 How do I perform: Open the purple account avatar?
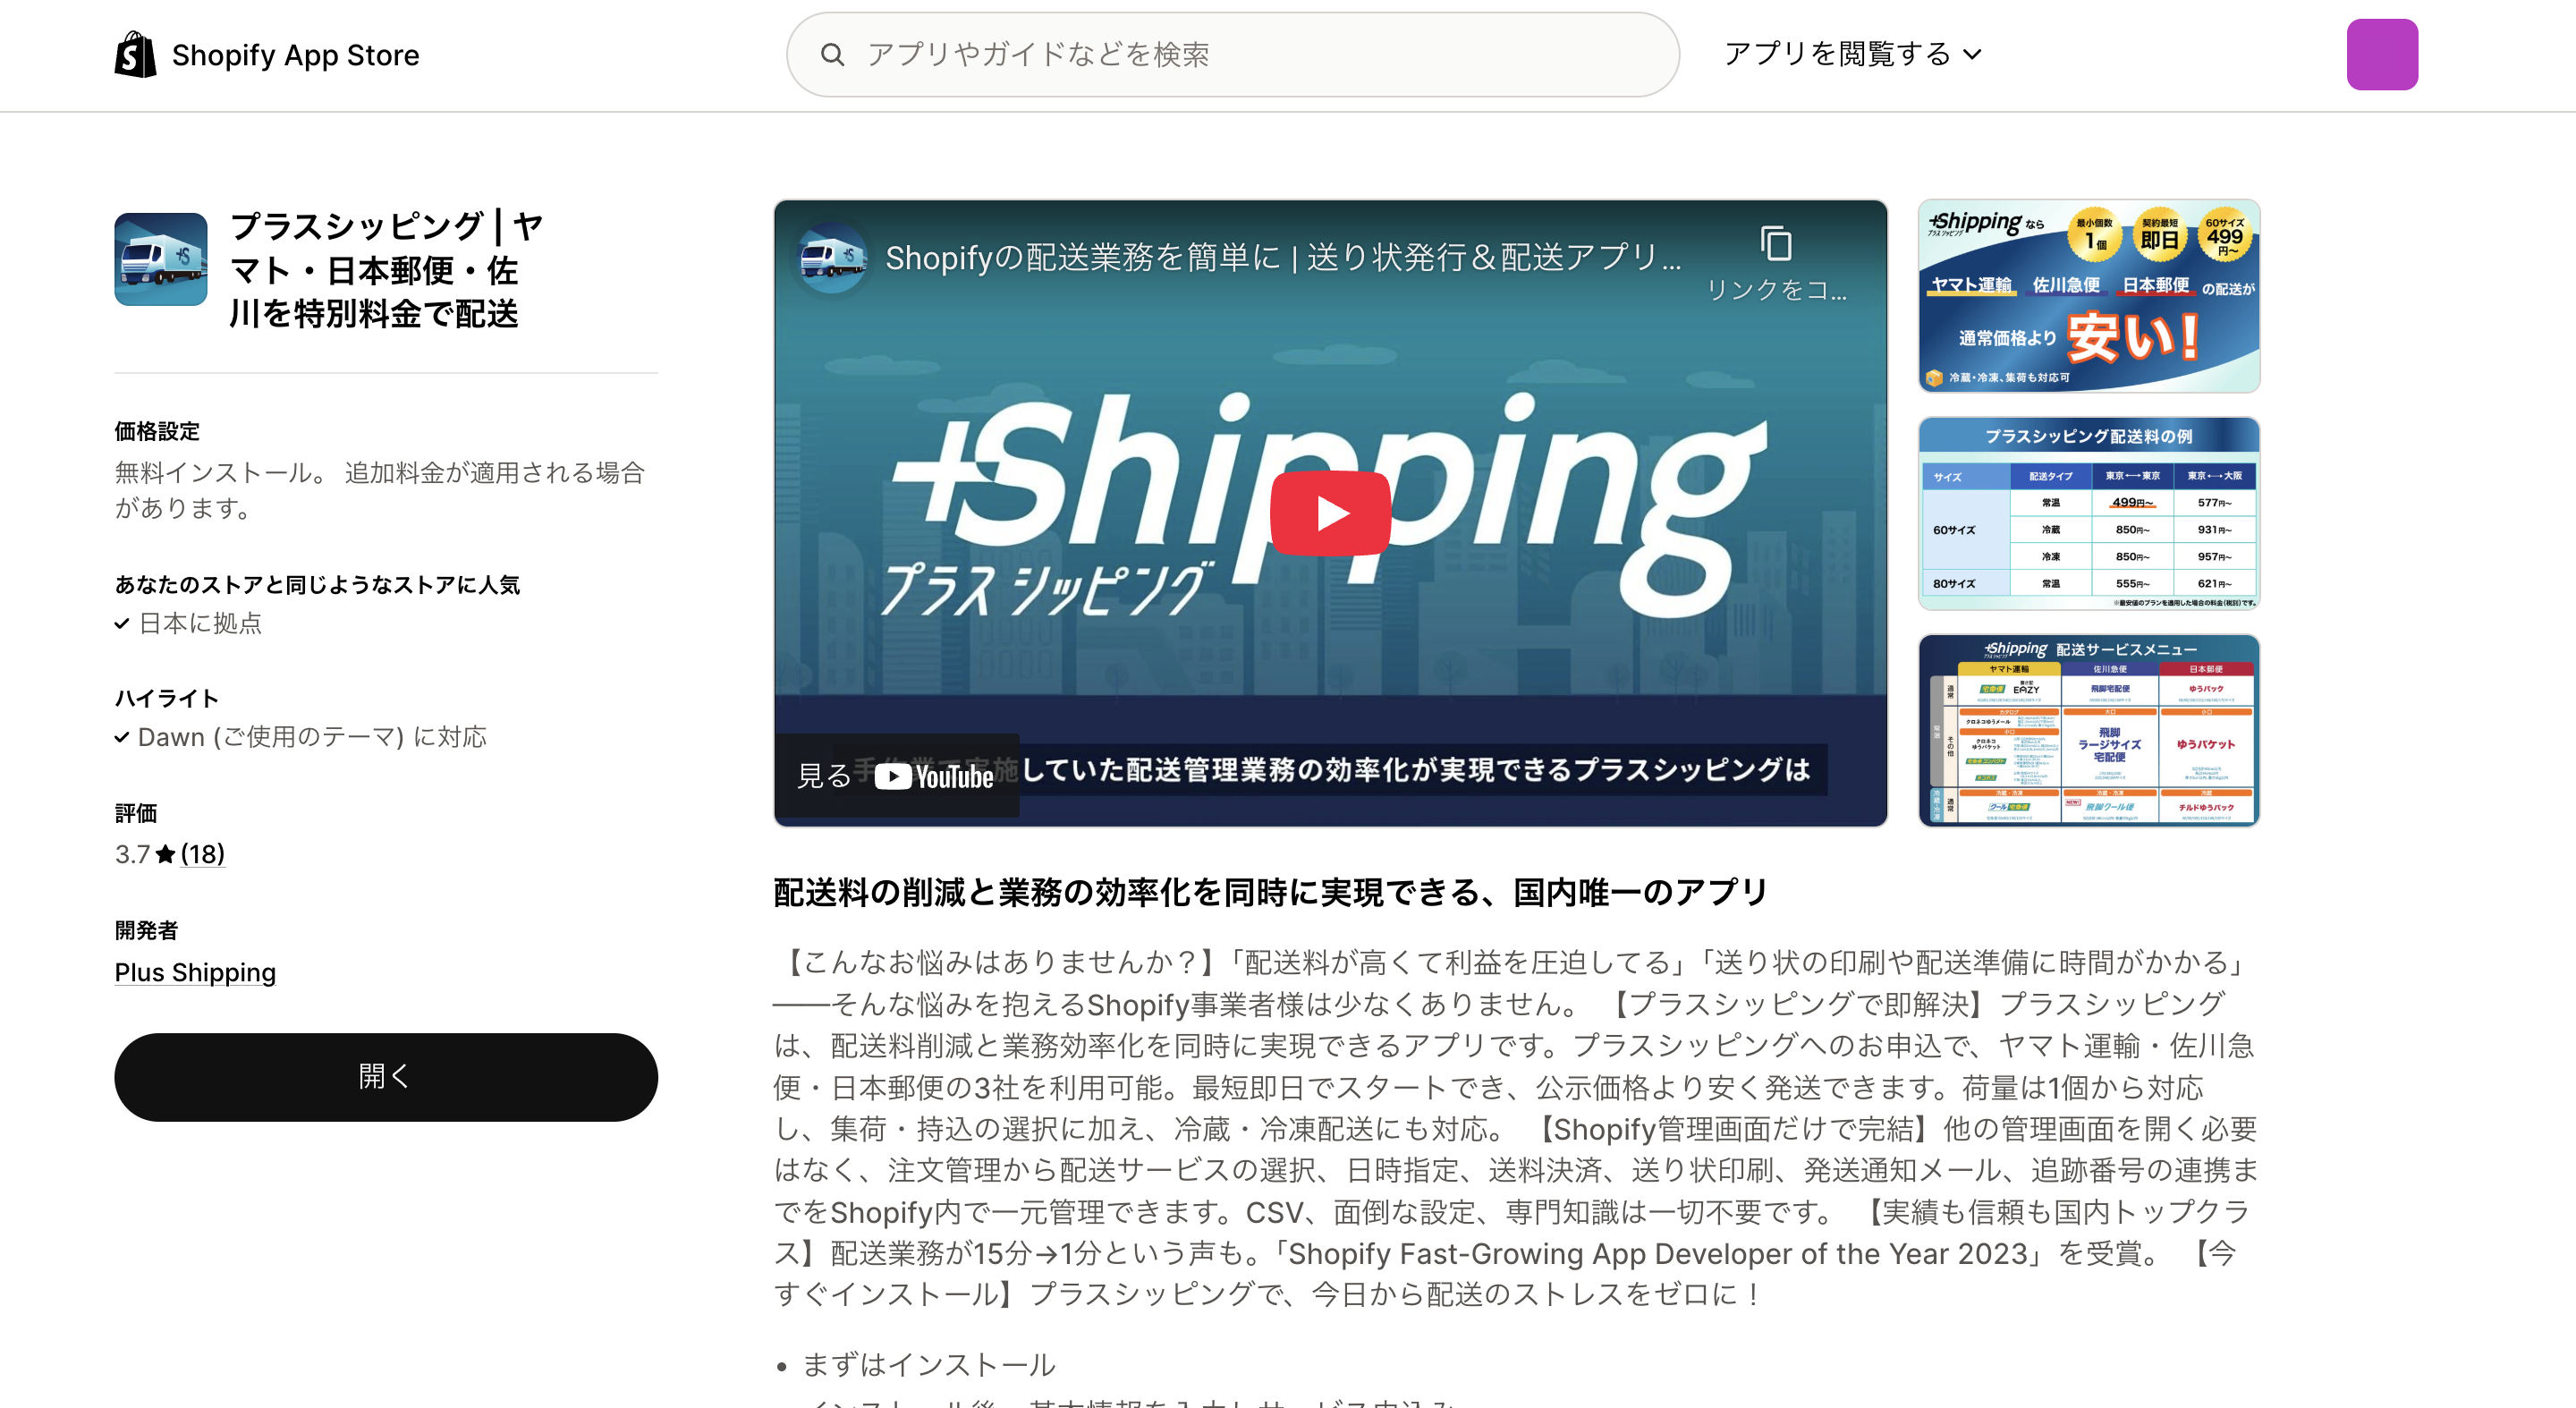pyautogui.click(x=2382, y=55)
